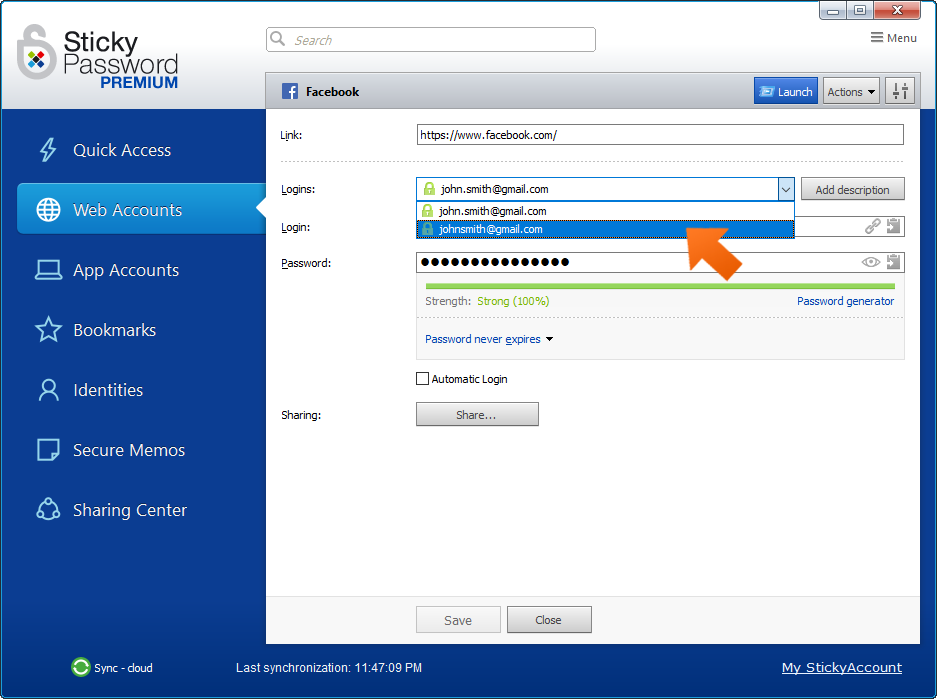This screenshot has height=699, width=937.
Task: Expand Password never expires dropdown
Action: [x=489, y=339]
